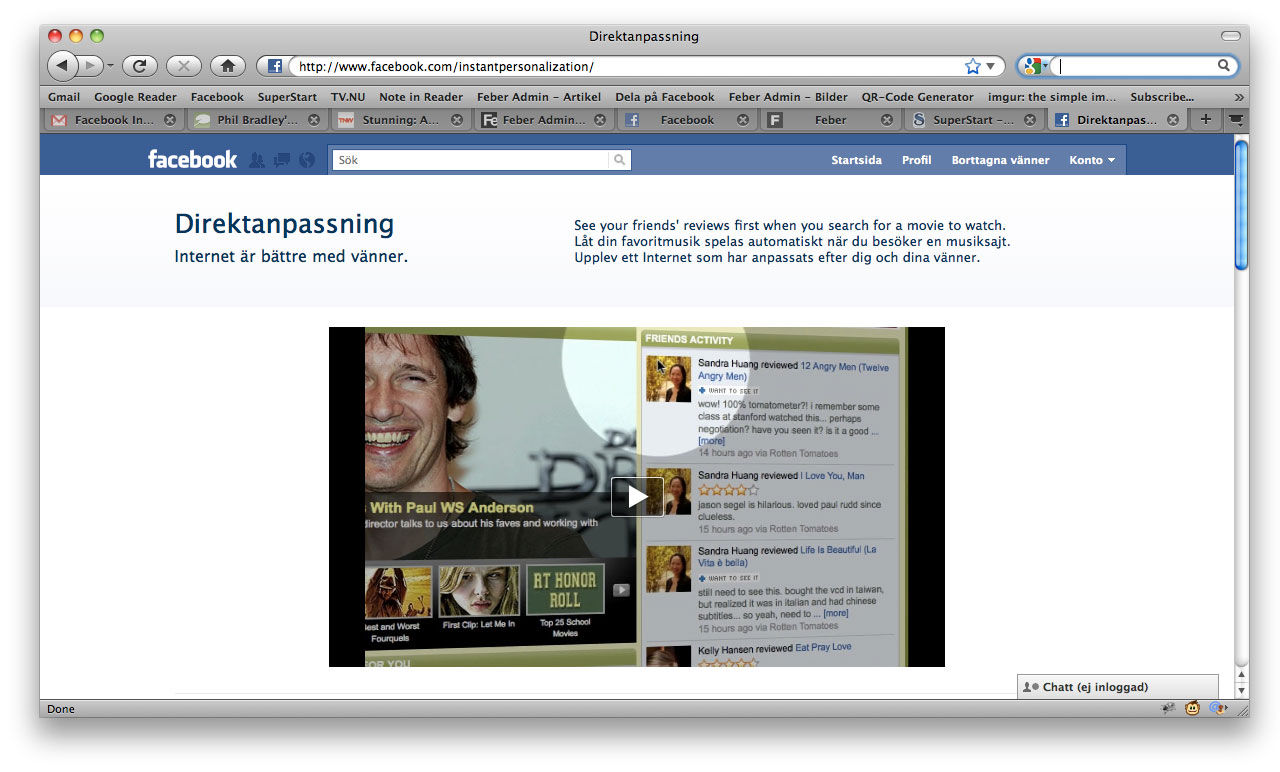Open the Profil link in the Facebook navbar
The width and height of the screenshot is (1280, 772).
pos(916,160)
